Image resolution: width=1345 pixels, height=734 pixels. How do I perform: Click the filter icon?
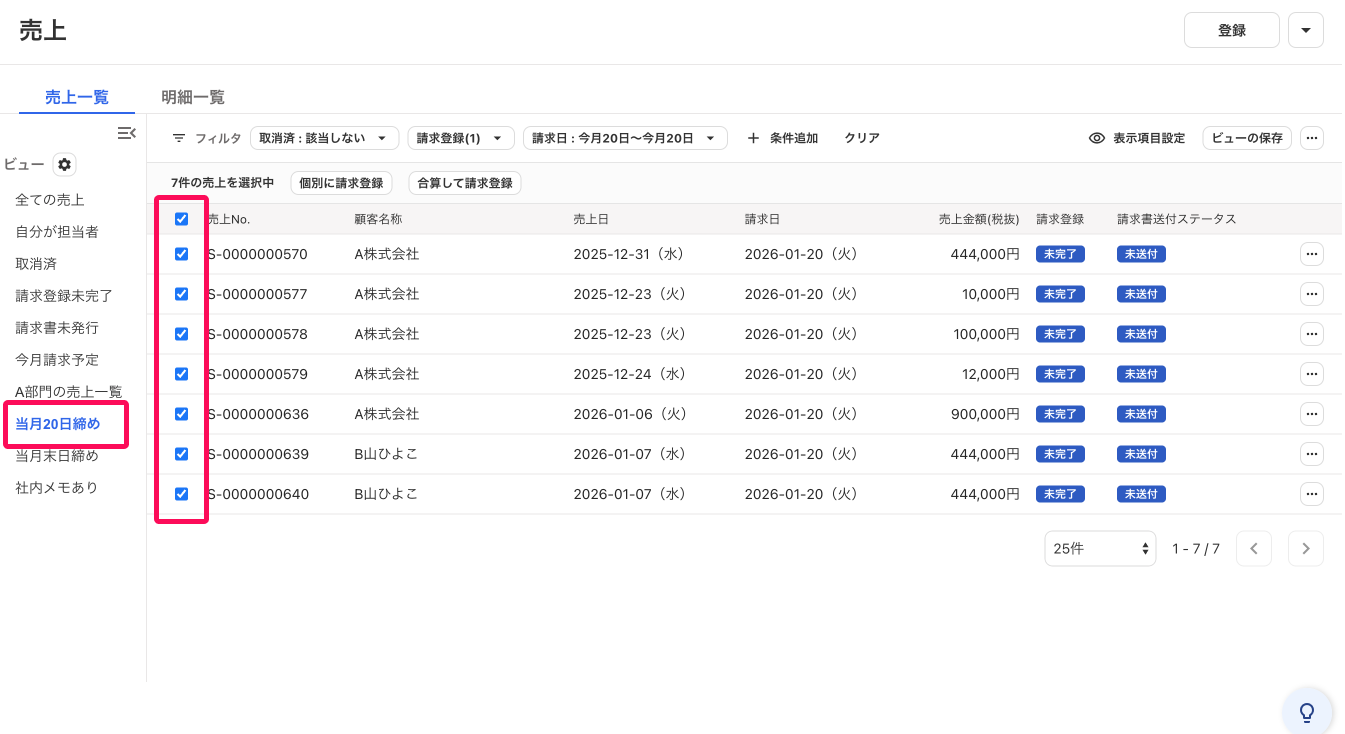(179, 138)
